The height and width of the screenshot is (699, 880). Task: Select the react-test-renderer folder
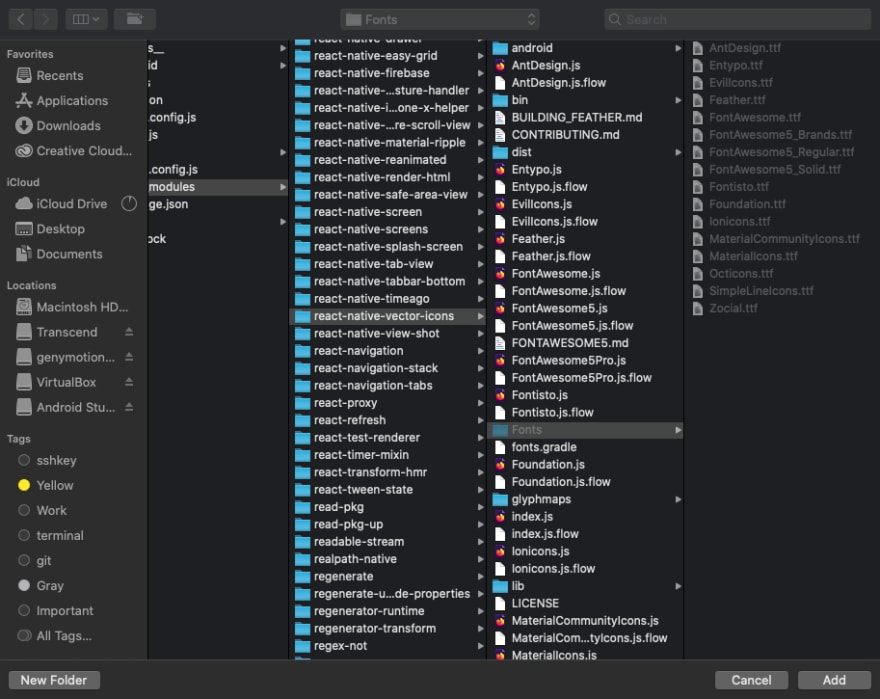[387, 438]
